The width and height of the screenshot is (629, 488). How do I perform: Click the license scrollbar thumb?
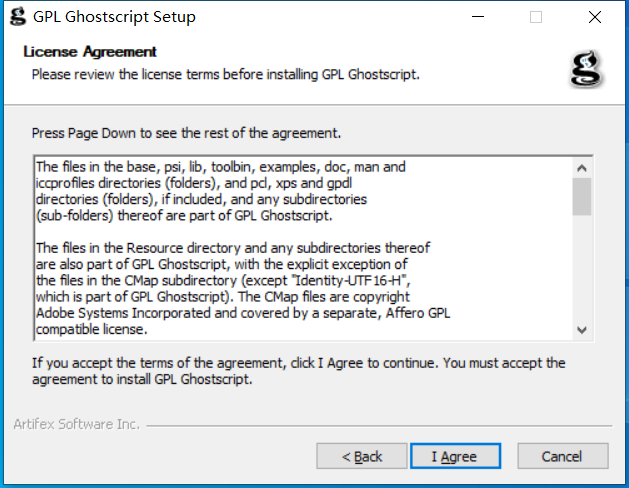point(582,196)
